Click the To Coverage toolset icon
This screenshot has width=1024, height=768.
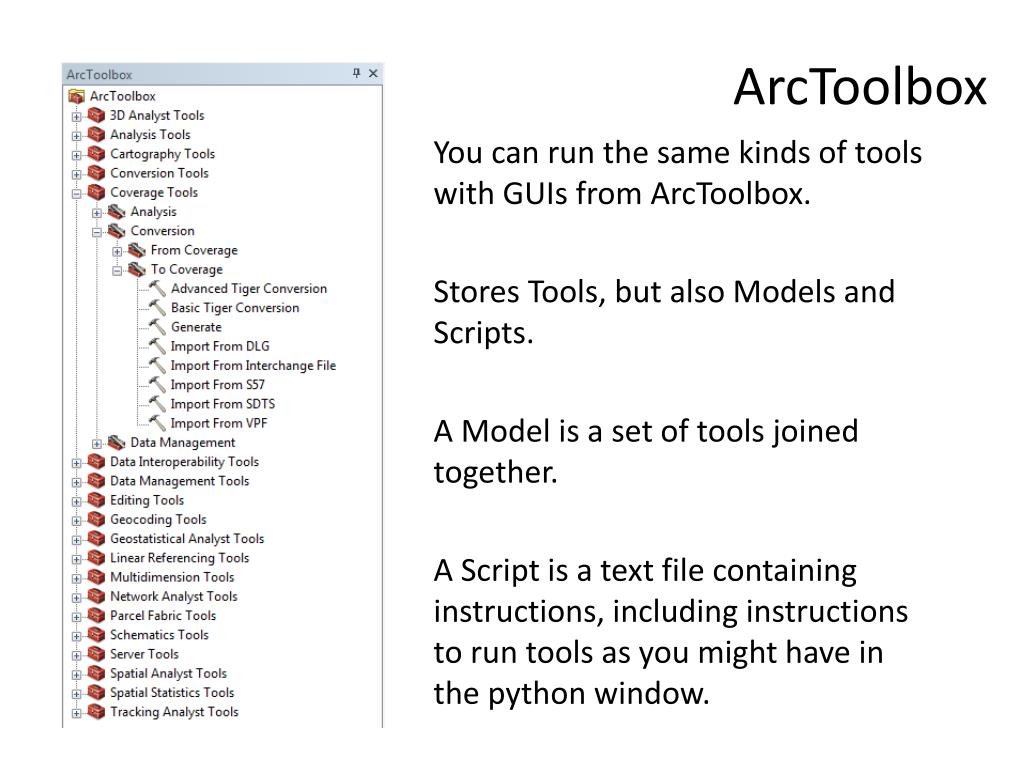pyautogui.click(x=136, y=270)
